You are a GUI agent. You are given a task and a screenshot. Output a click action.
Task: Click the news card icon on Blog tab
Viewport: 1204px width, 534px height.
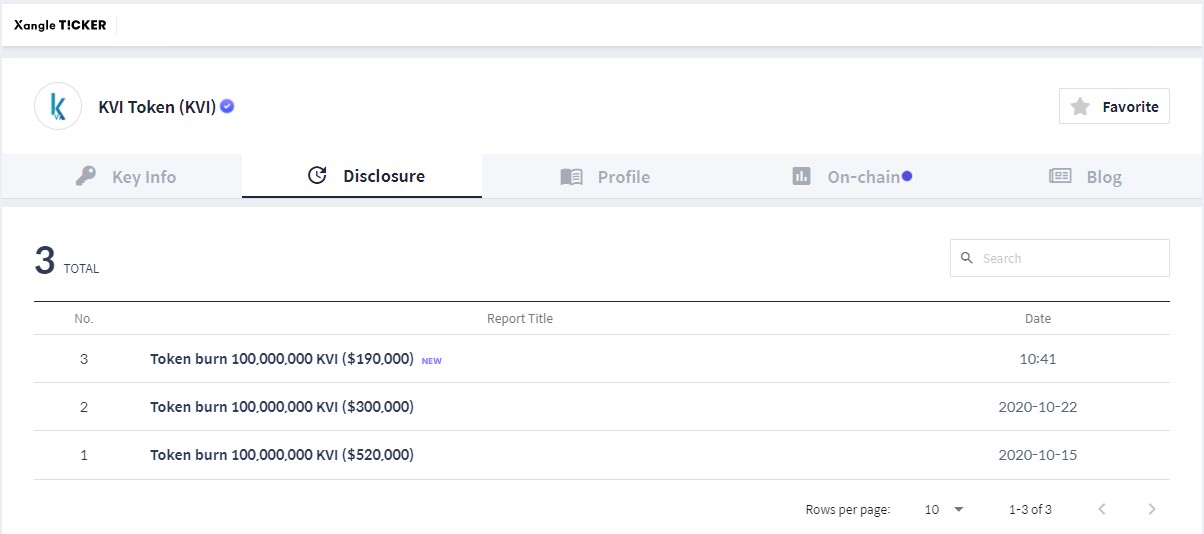pyautogui.click(x=1060, y=176)
